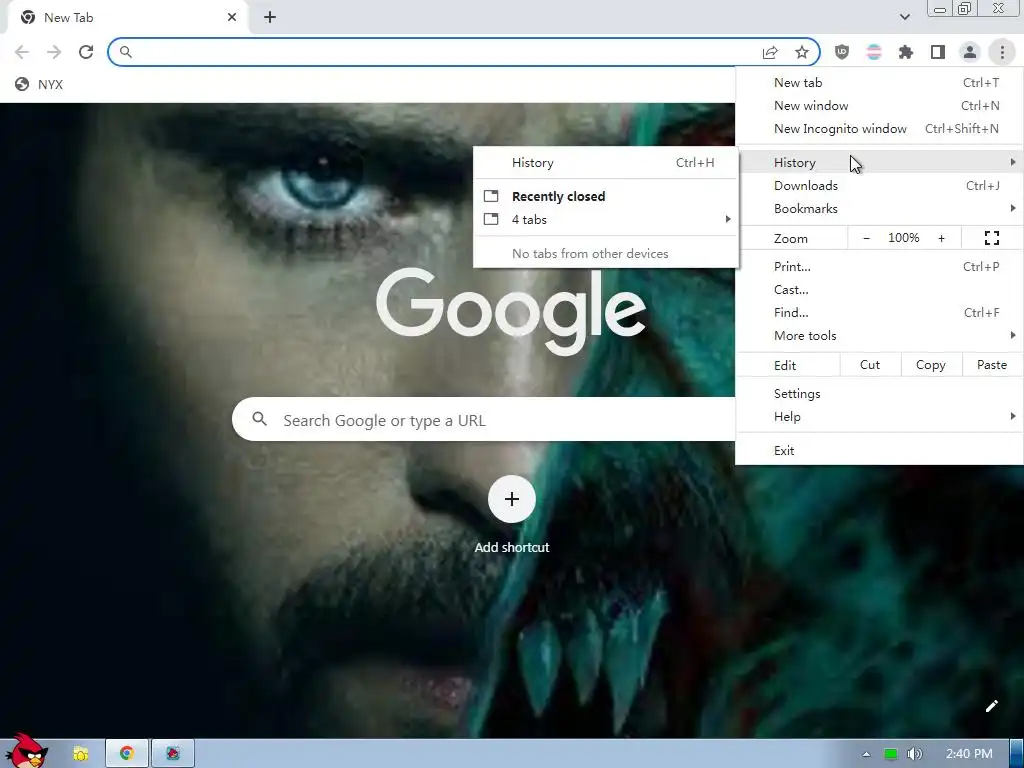Click the Recently closed header
Image resolution: width=1024 pixels, height=768 pixels.
tap(558, 197)
